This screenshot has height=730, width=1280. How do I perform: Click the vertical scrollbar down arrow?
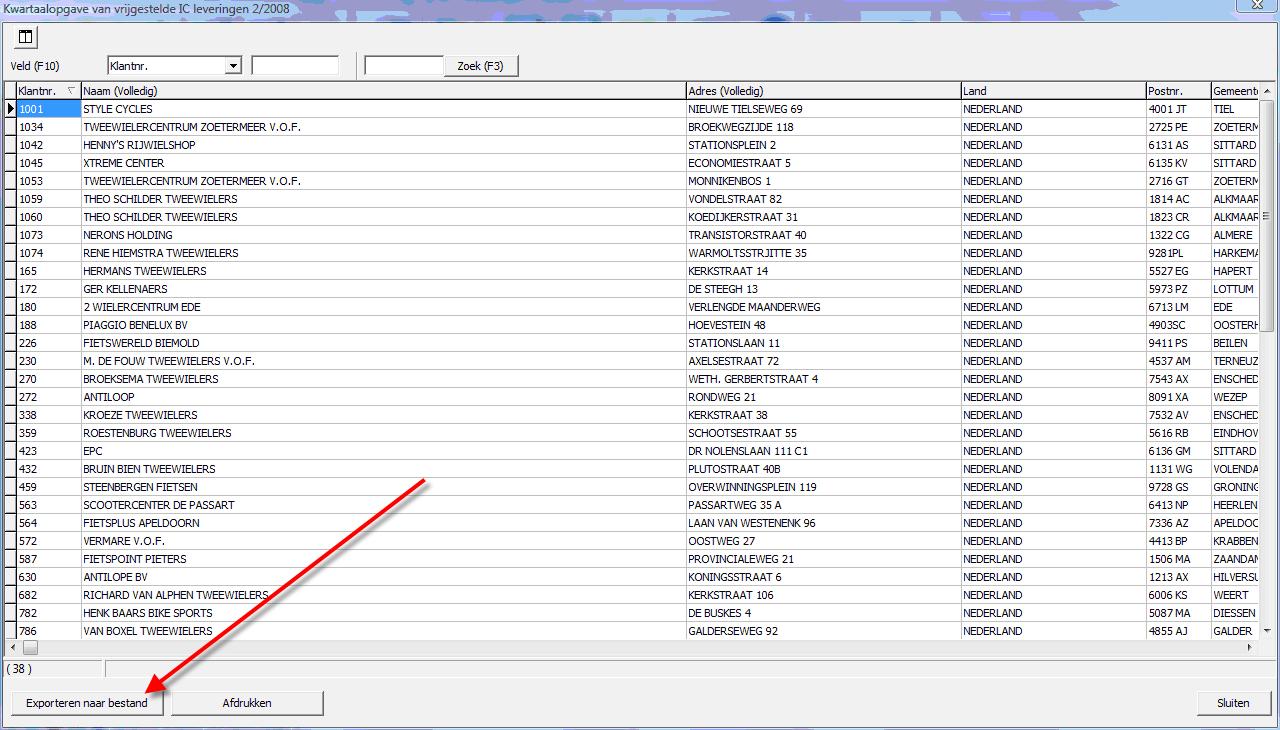1267,631
